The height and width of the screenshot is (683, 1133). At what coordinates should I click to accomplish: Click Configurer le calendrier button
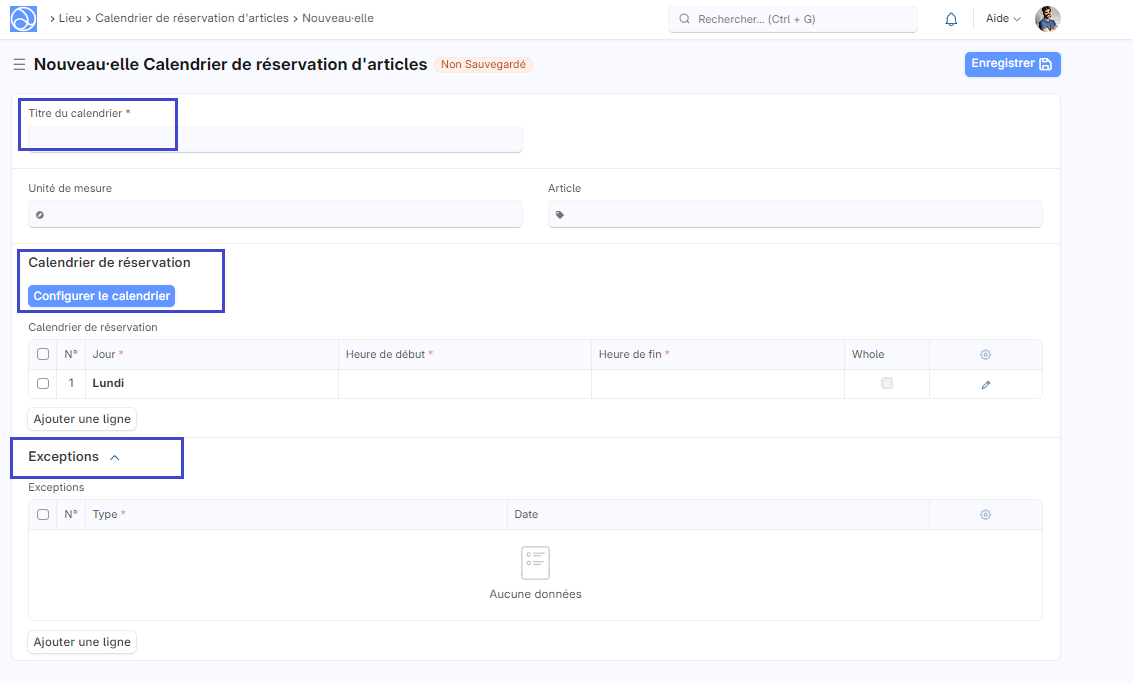click(101, 296)
